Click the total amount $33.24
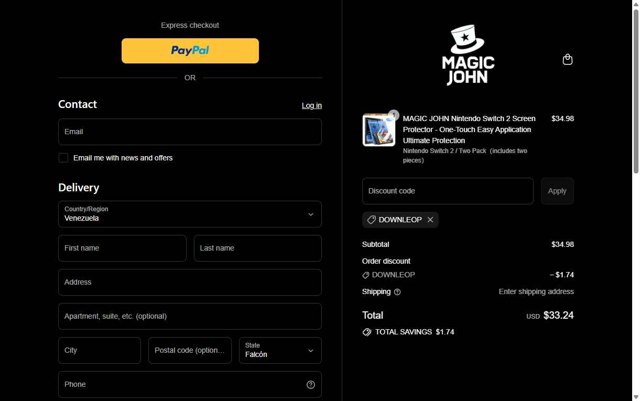 click(558, 315)
